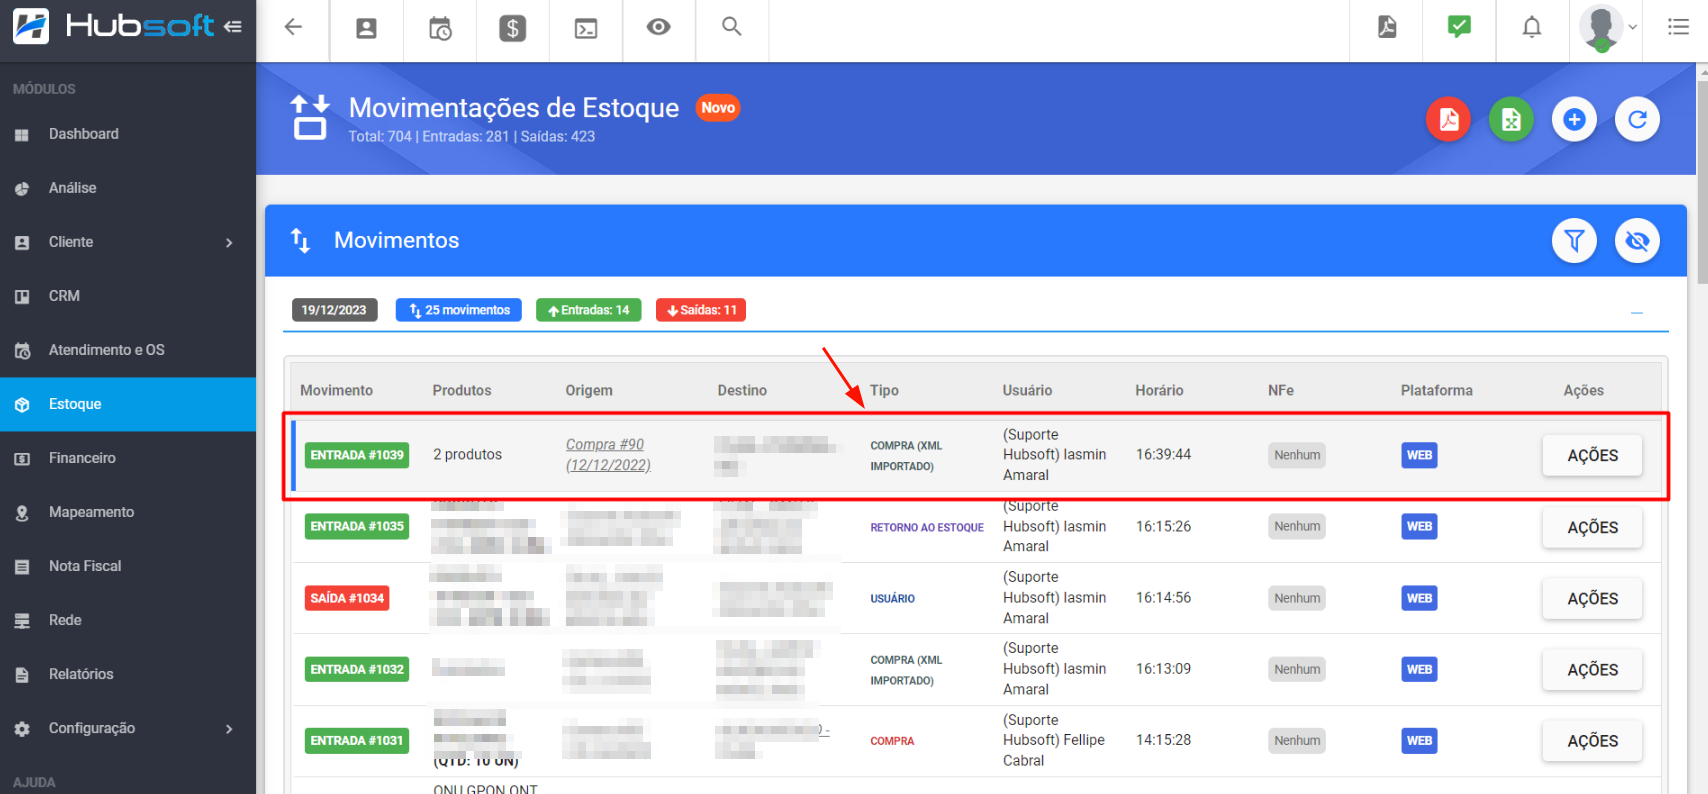Open Dashboard module
Image resolution: width=1708 pixels, height=794 pixels.
128,134
